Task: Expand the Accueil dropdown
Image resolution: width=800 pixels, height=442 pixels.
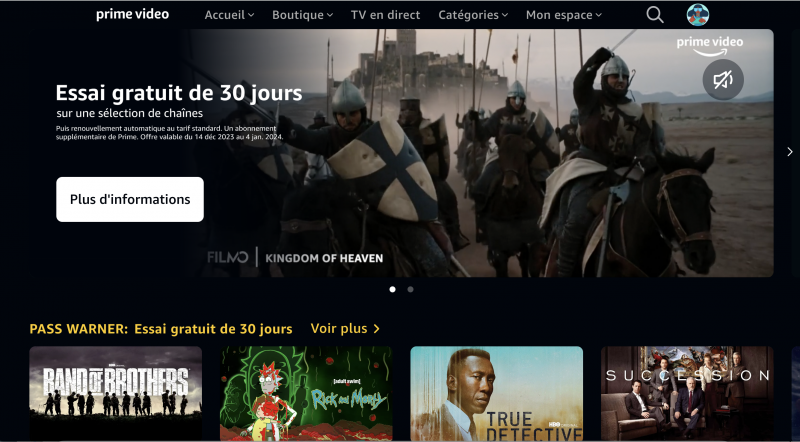Action: point(229,15)
